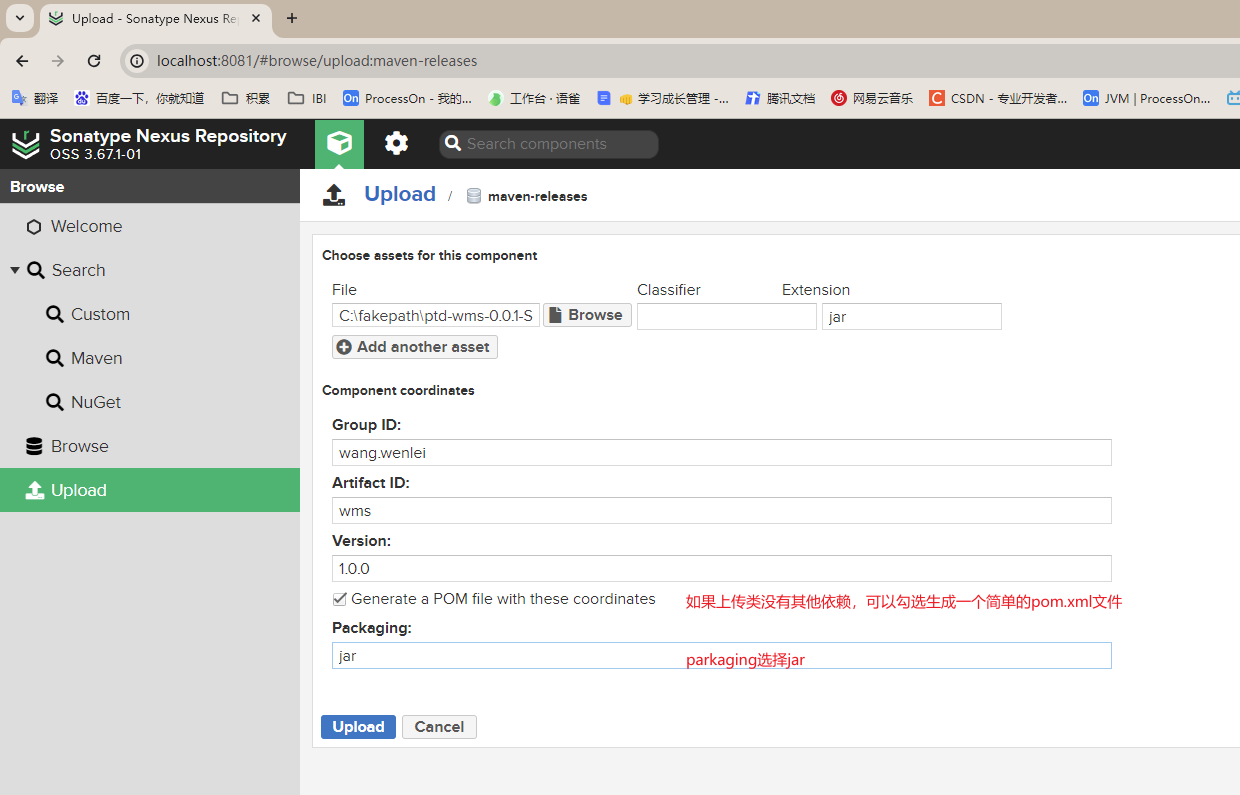Click the blue Upload submit button

coord(358,727)
